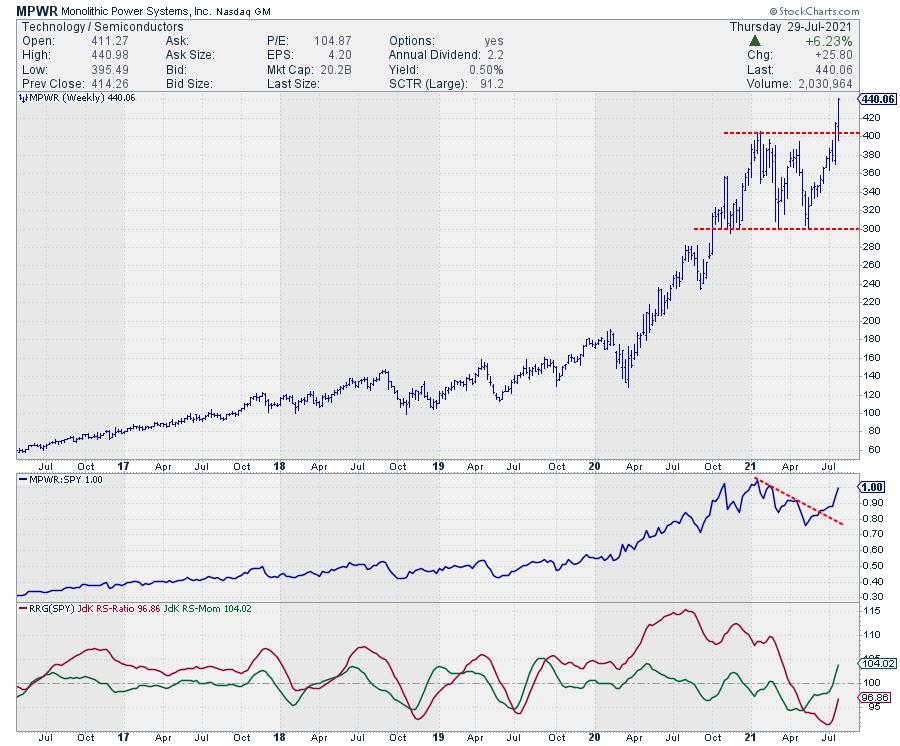Select the red dashed resistance line near 400
This screenshot has width=900, height=746.
click(x=780, y=133)
